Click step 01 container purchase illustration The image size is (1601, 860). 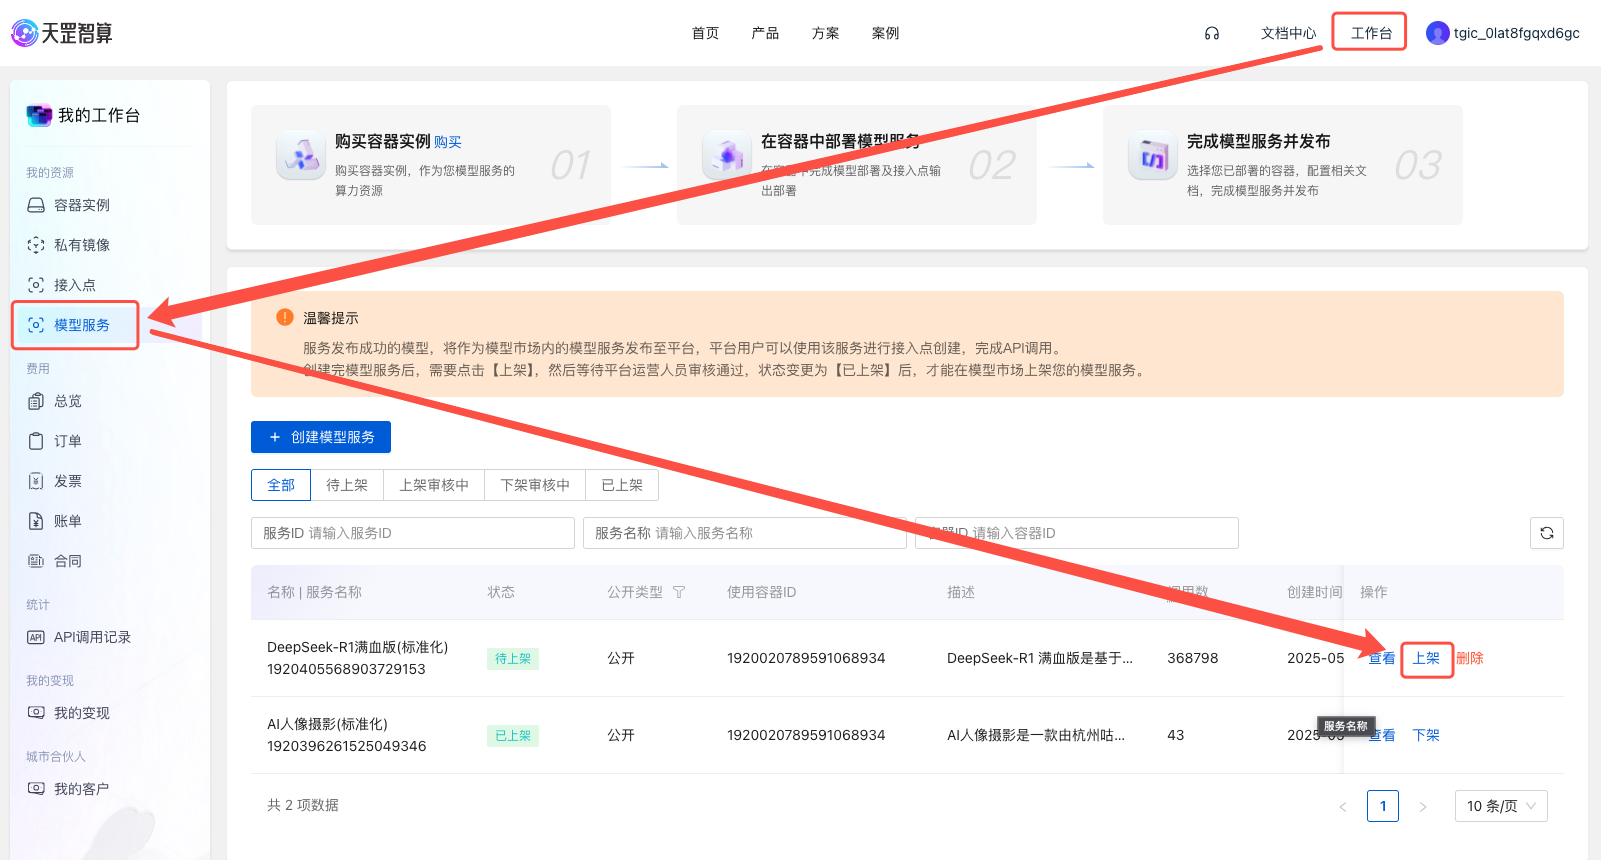pyautogui.click(x=300, y=156)
